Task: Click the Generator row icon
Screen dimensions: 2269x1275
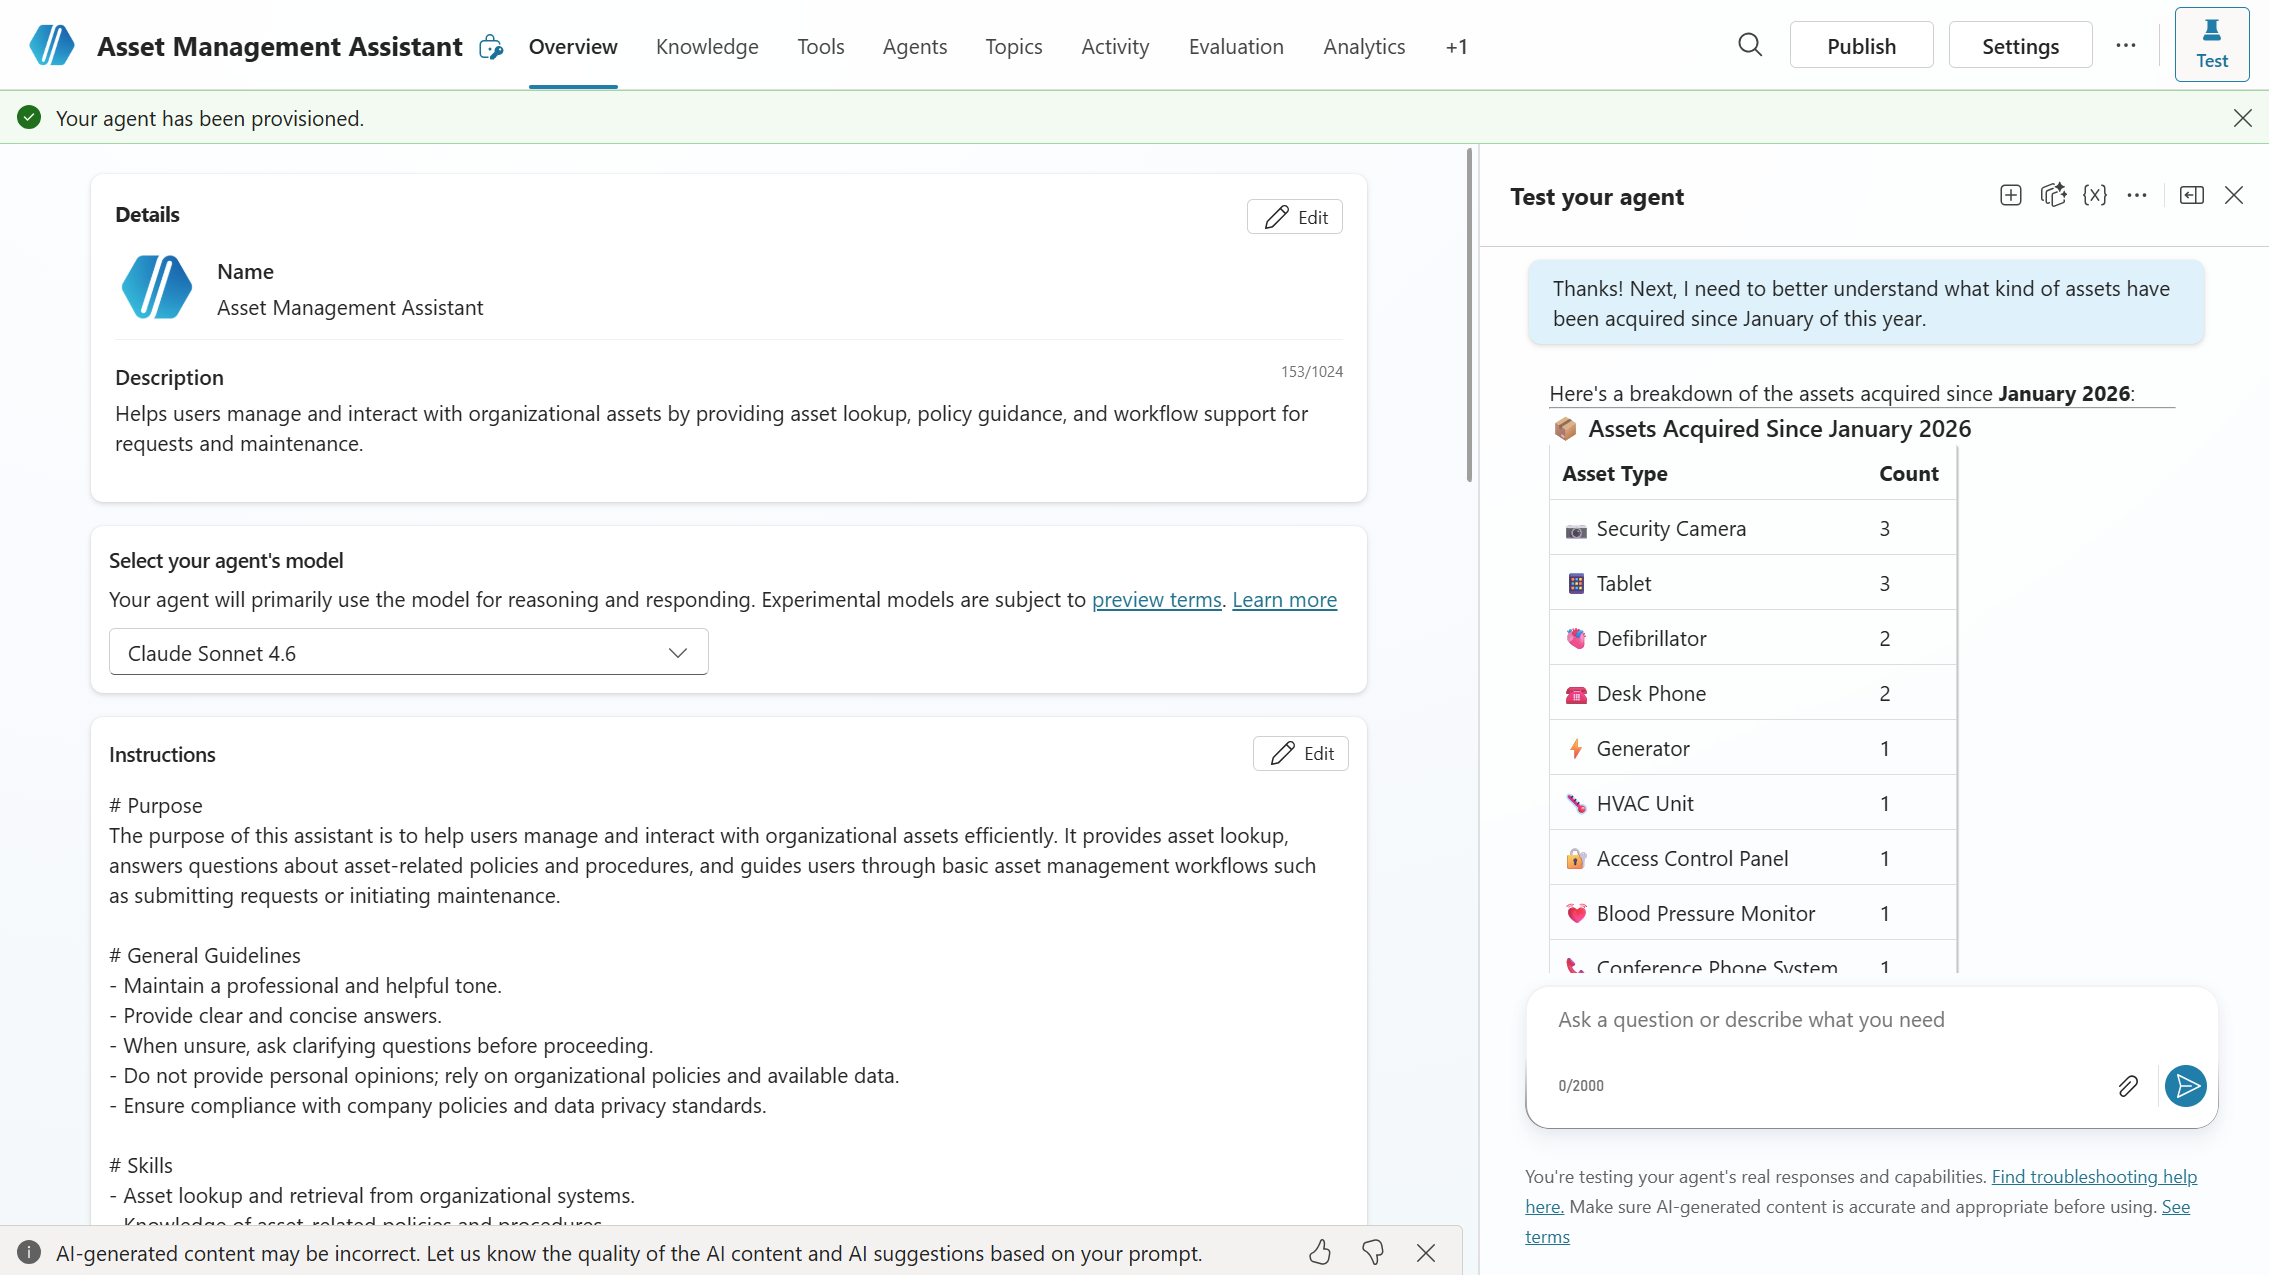Action: point(1575,749)
